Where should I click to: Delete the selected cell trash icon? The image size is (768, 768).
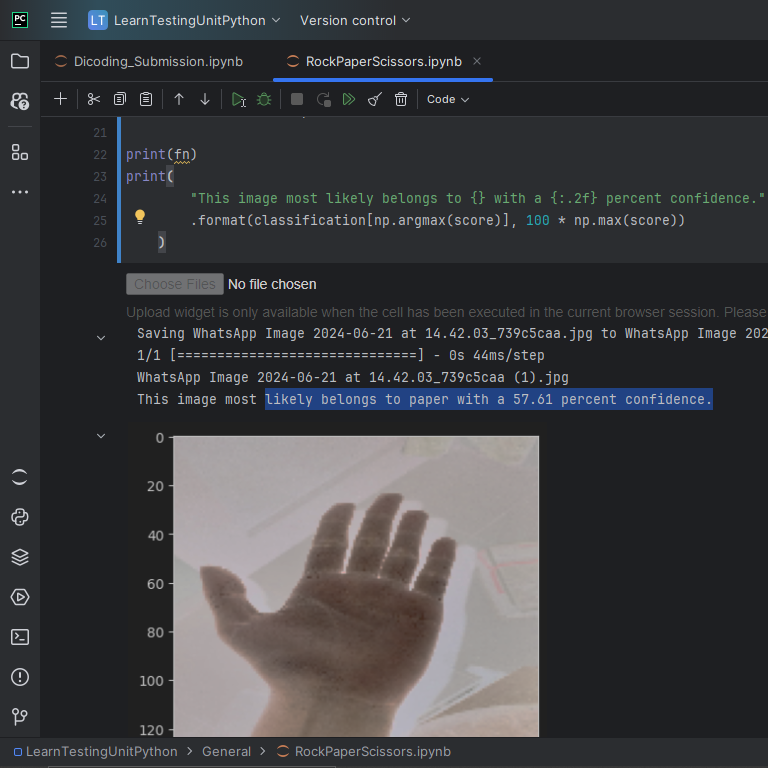point(401,99)
